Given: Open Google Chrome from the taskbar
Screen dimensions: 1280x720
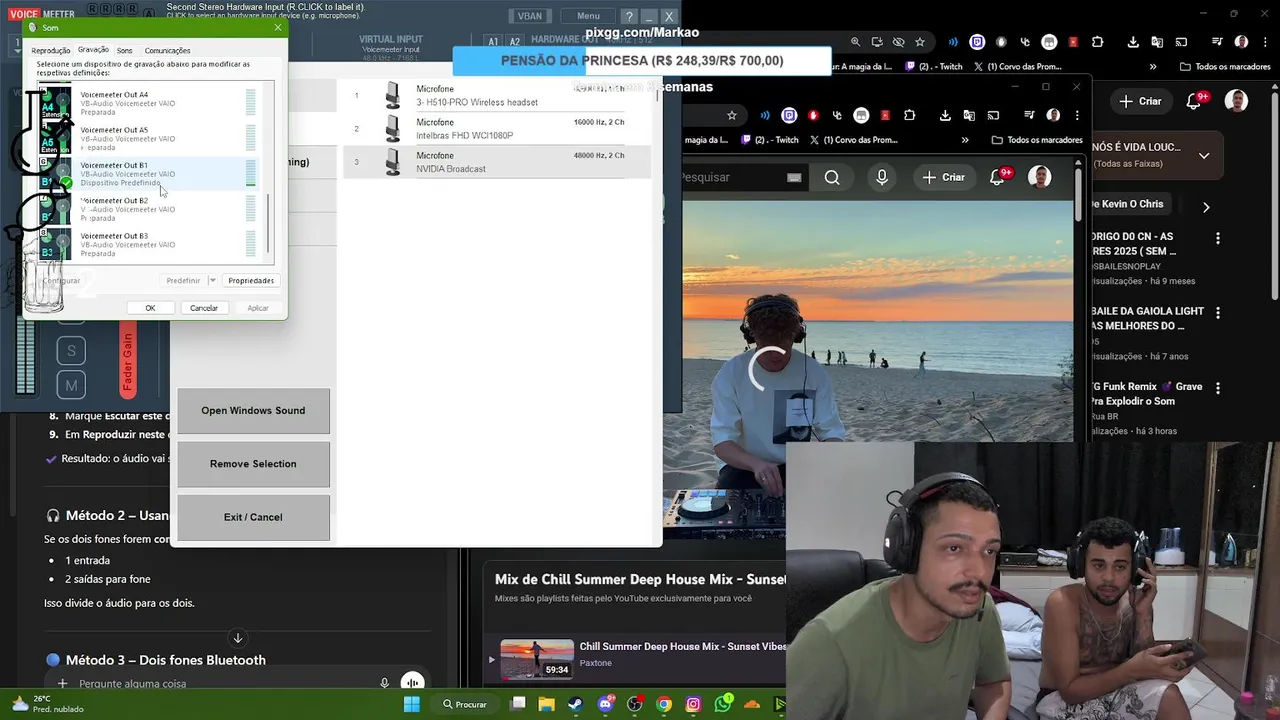Looking at the screenshot, I should 664,704.
